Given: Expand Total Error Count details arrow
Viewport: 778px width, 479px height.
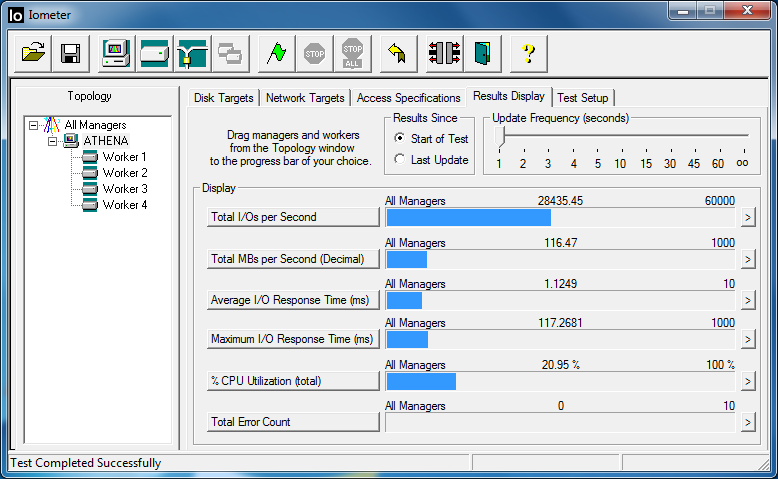Looking at the screenshot, I should [x=748, y=422].
